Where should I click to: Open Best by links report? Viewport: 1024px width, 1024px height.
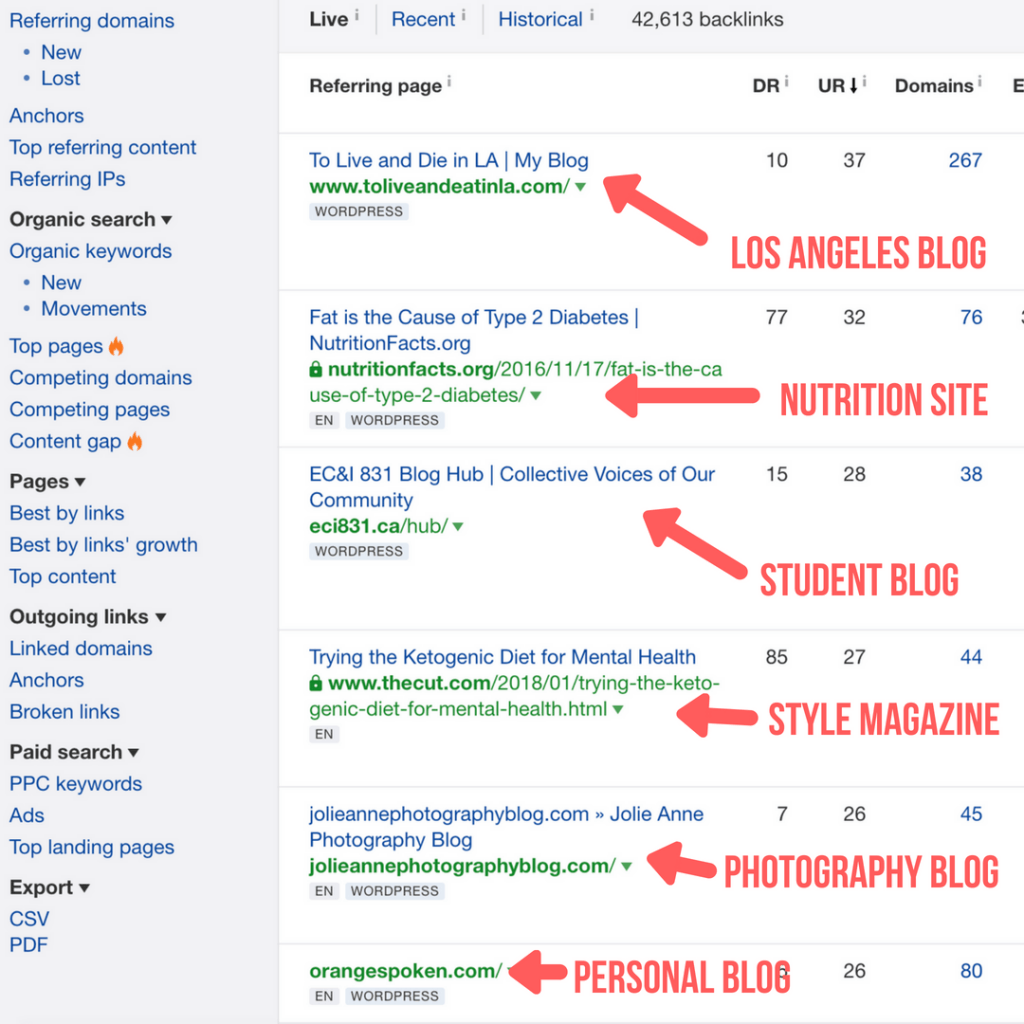coord(67,513)
